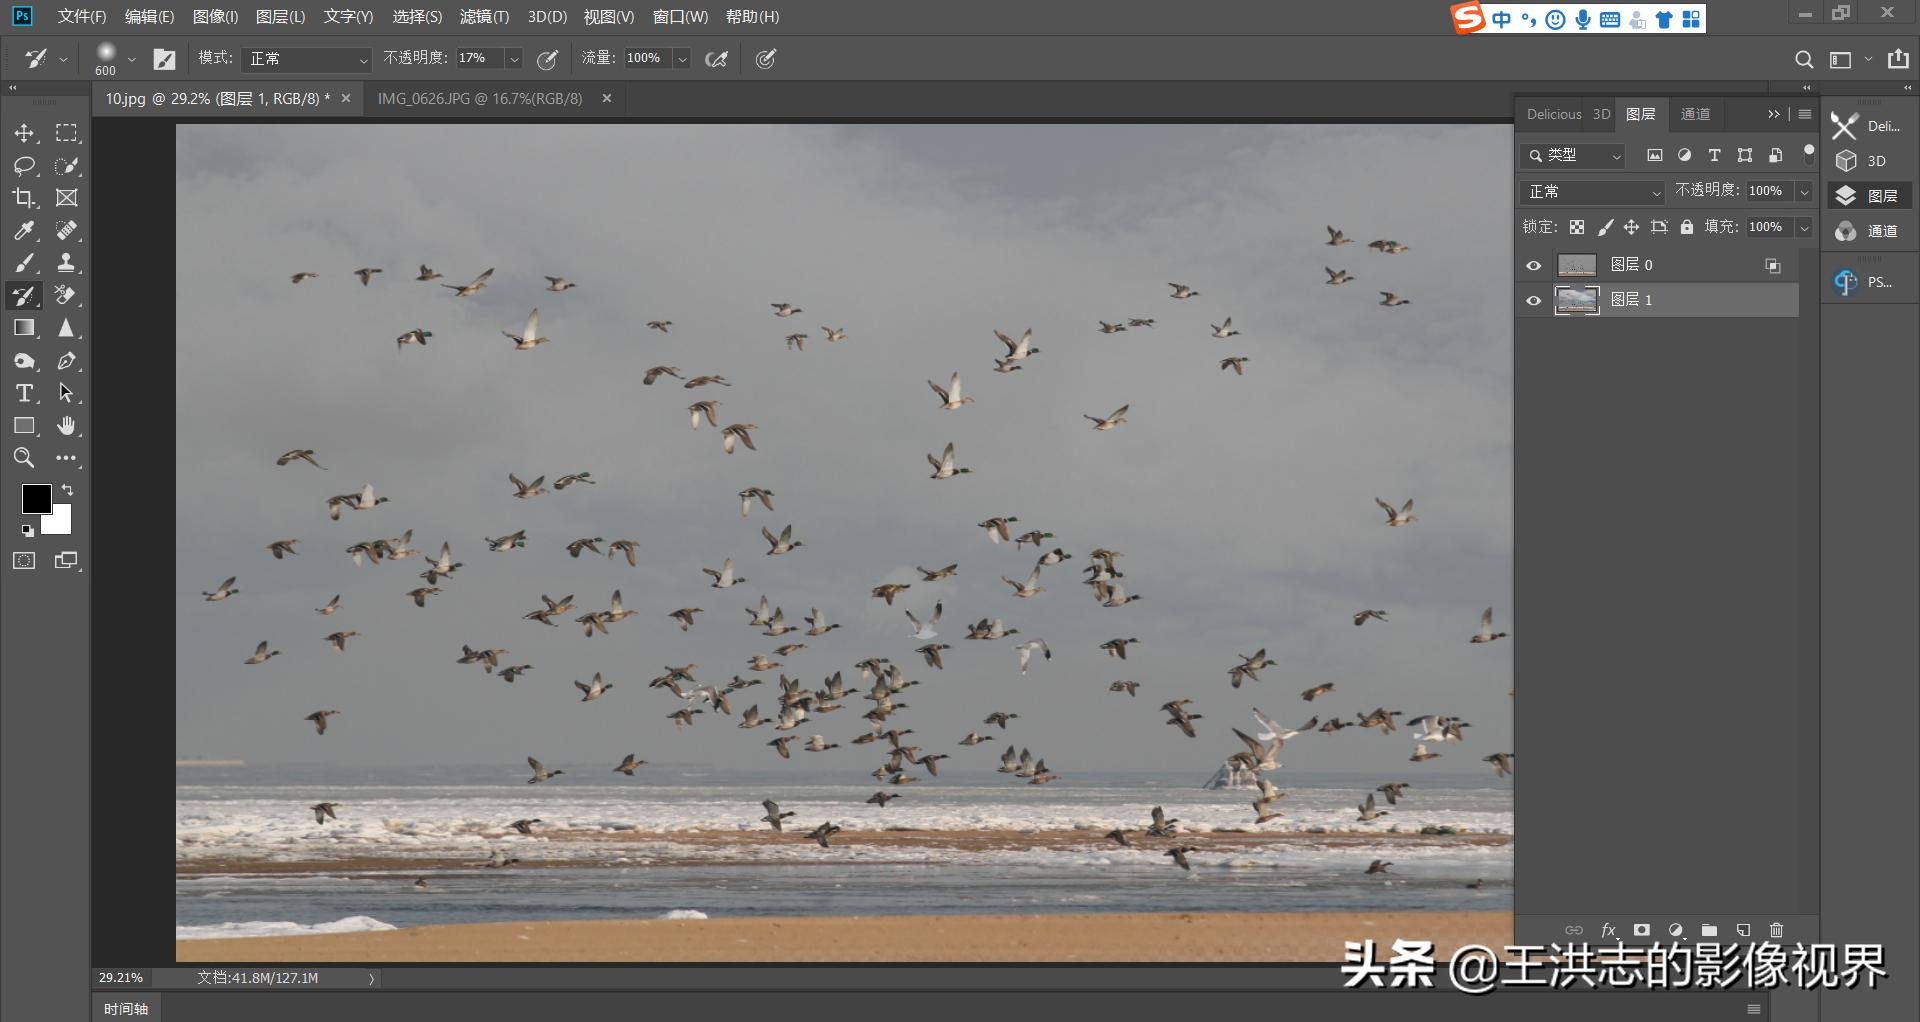Enable lock transparent pixels in Layers panel
1920x1022 pixels.
pyautogui.click(x=1577, y=227)
